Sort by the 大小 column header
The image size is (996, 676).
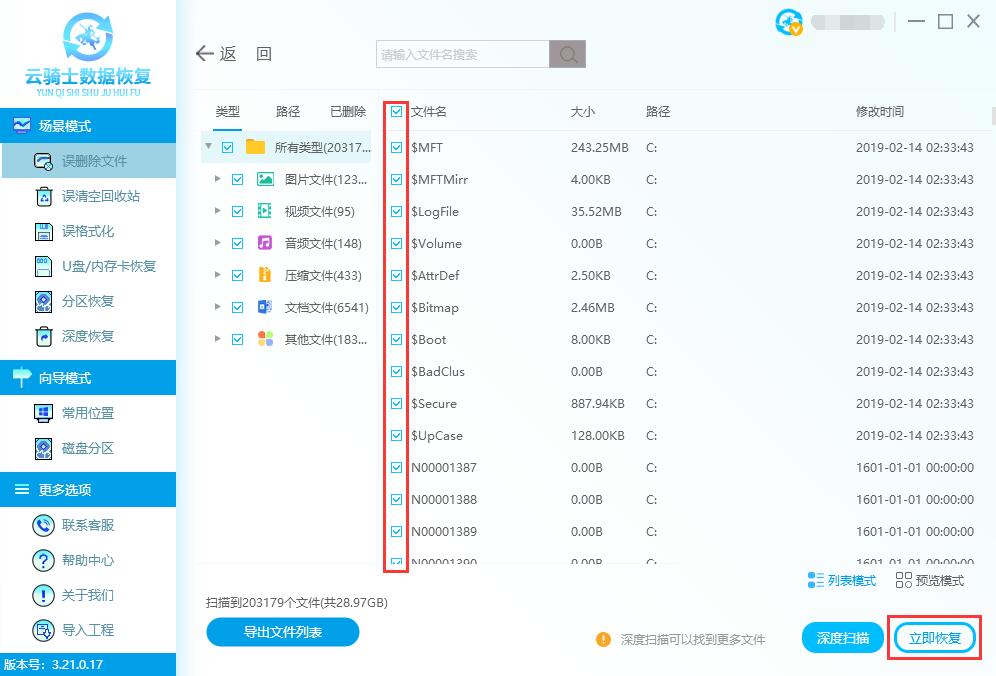click(582, 112)
